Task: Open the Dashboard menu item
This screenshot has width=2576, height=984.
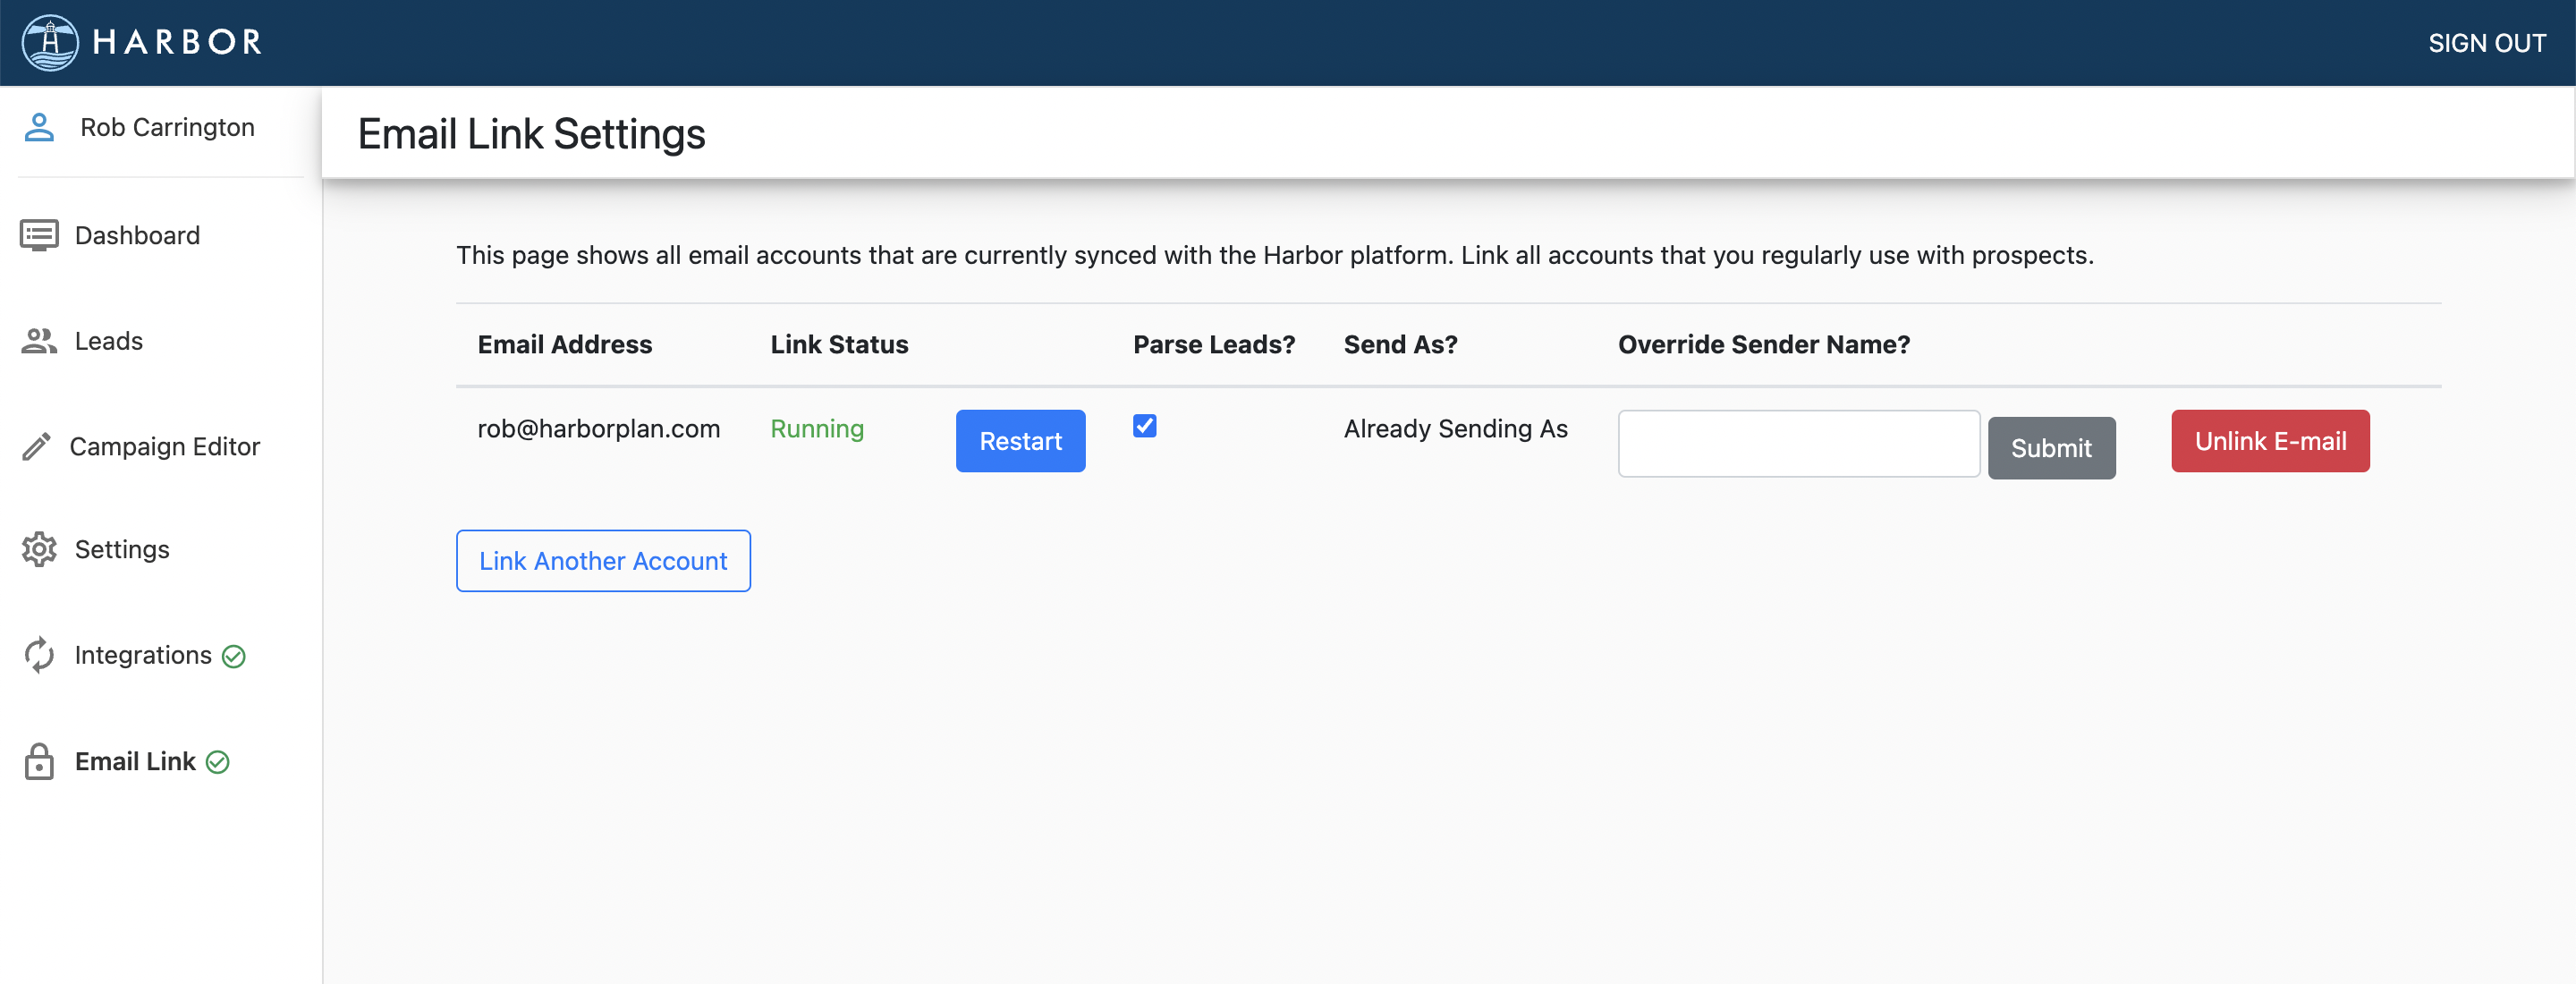Action: 137,236
